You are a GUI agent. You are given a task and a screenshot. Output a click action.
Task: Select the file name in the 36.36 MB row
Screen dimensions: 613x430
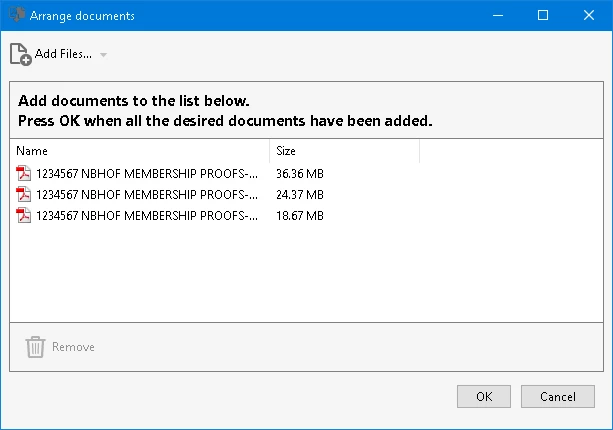[x=147, y=174]
